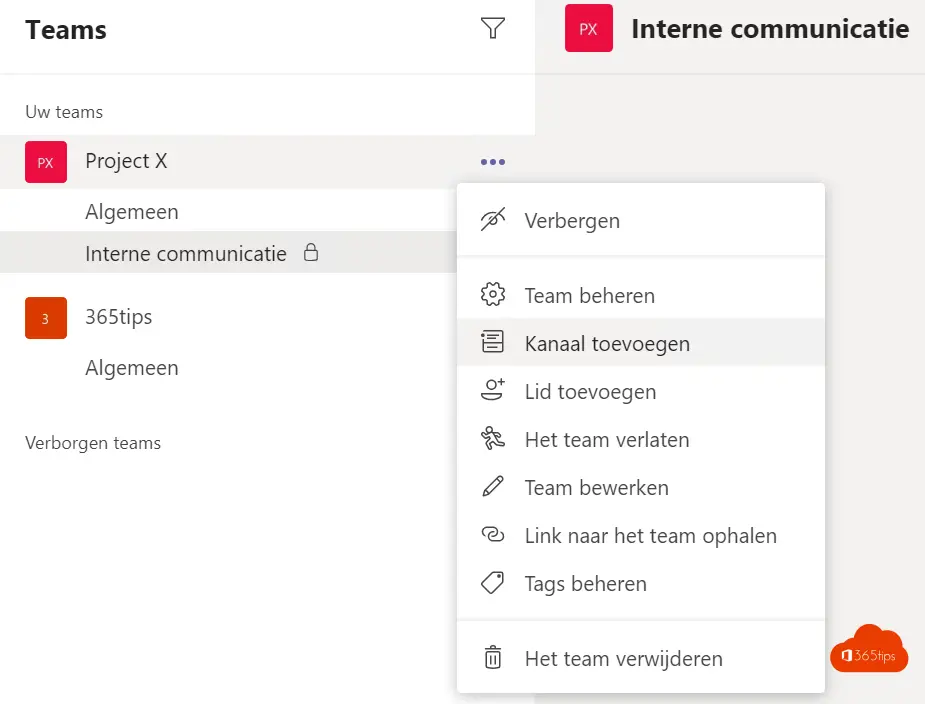Click the gear icon next to Team beheren
This screenshot has height=704, width=925.
click(x=493, y=294)
